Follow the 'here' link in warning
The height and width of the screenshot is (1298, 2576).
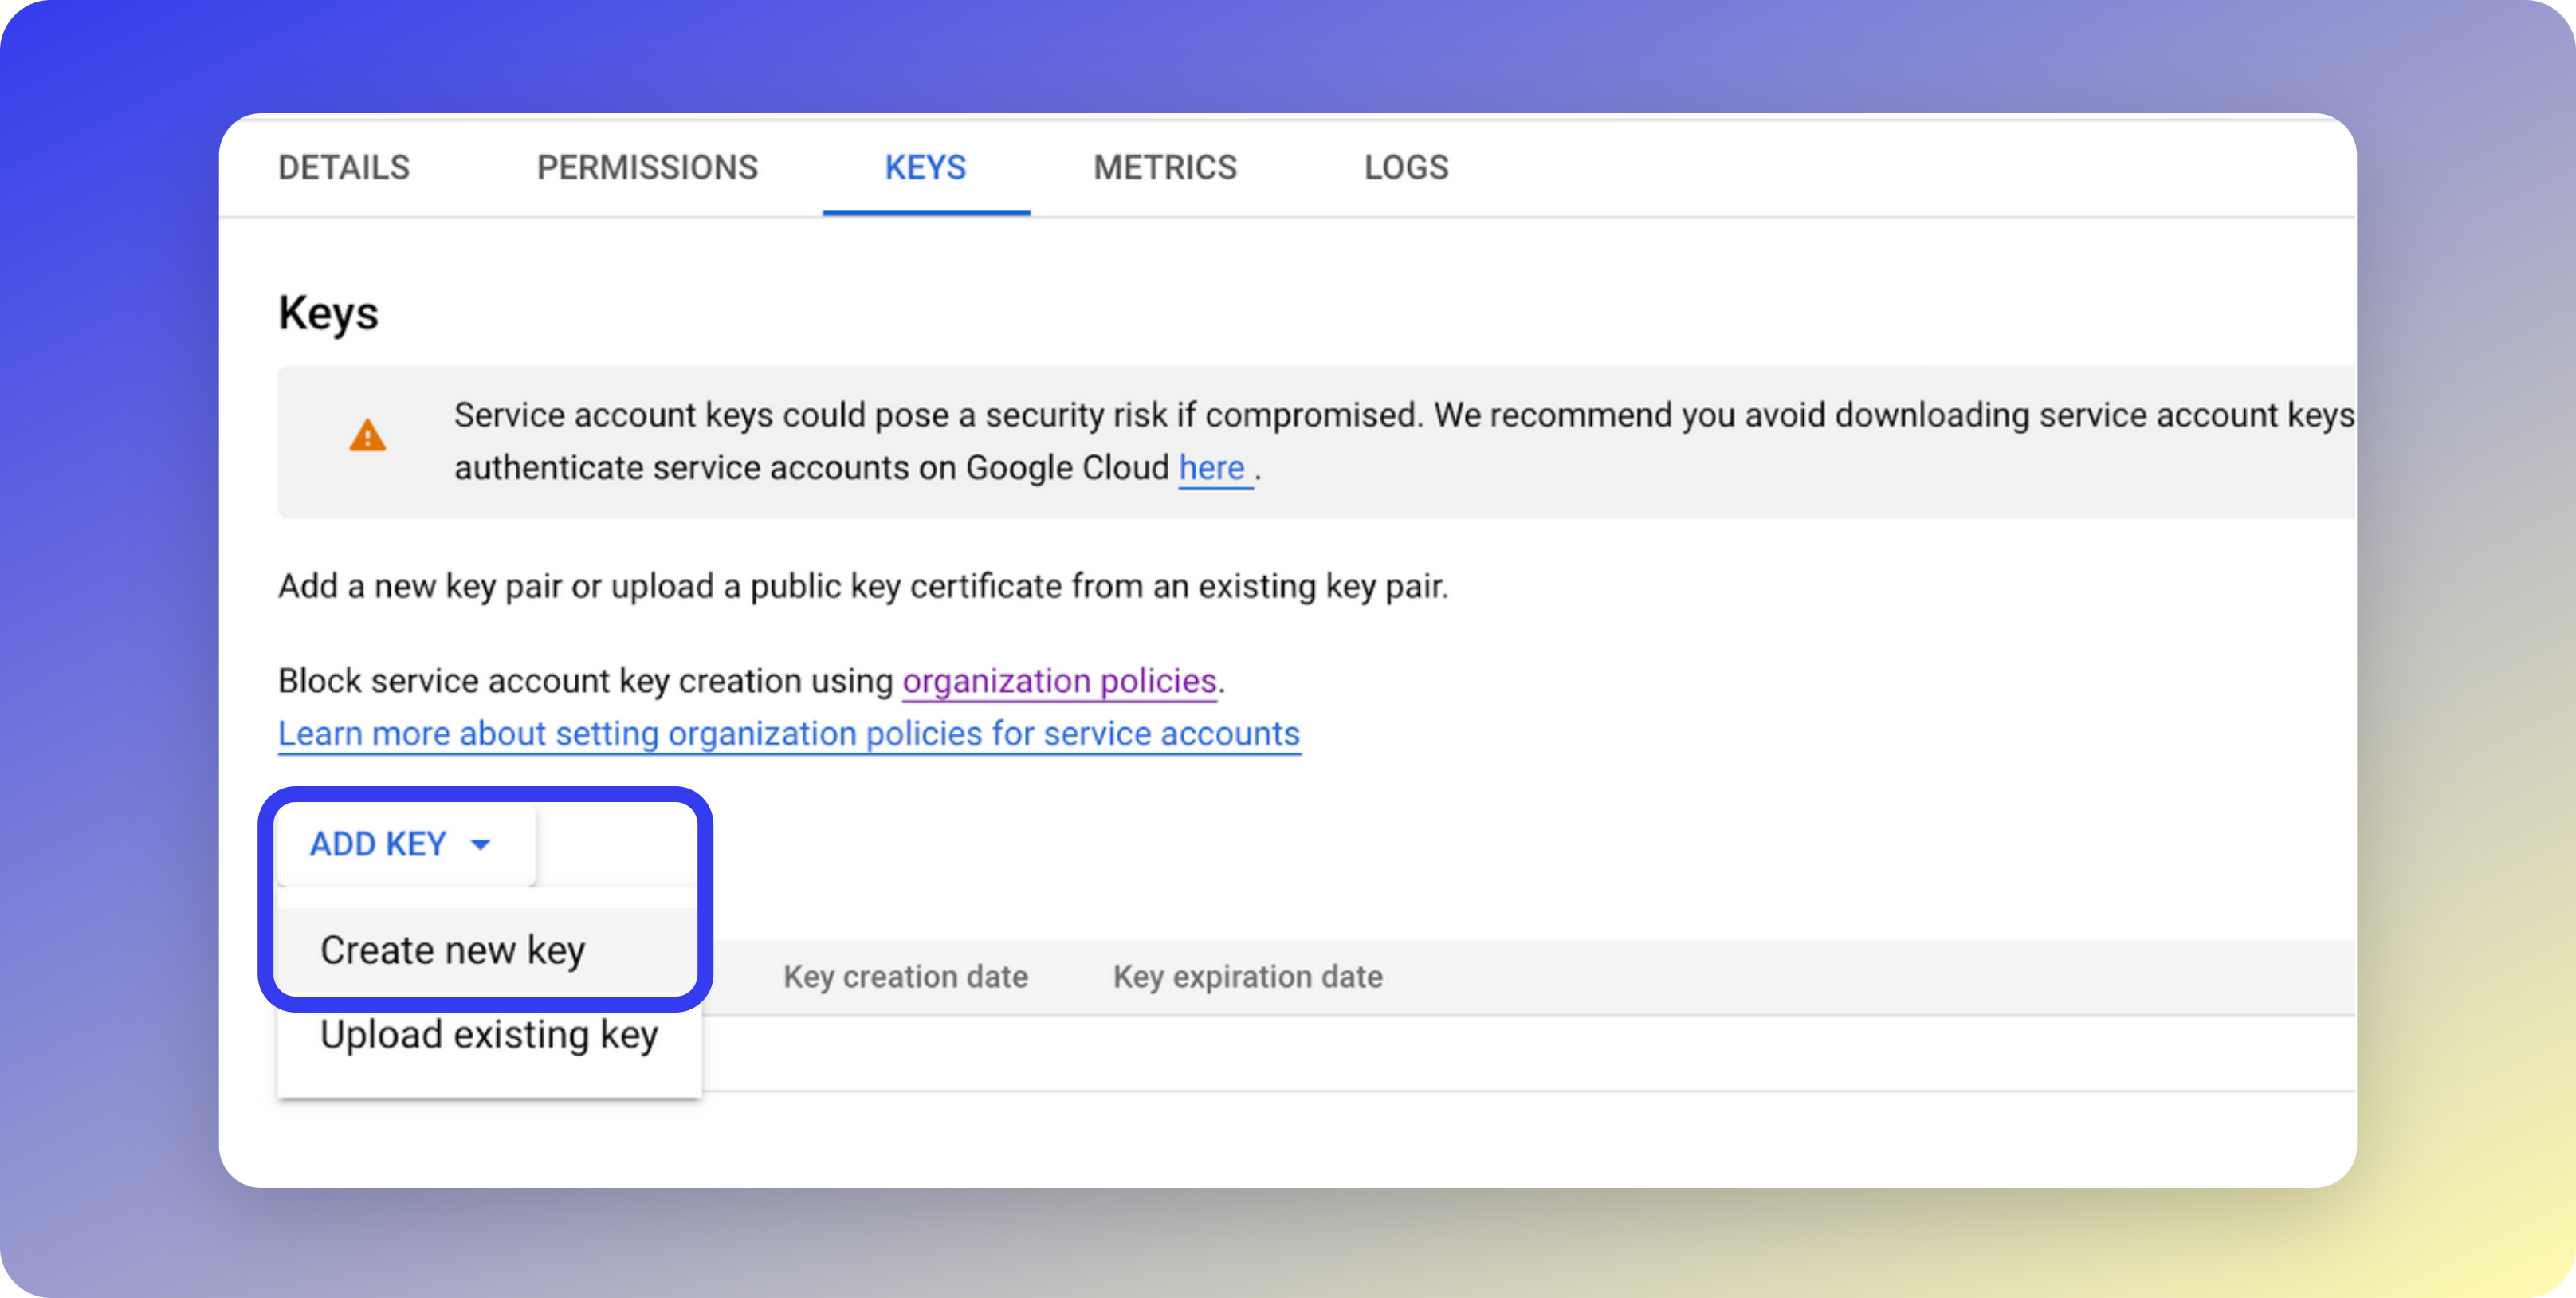click(x=1212, y=468)
